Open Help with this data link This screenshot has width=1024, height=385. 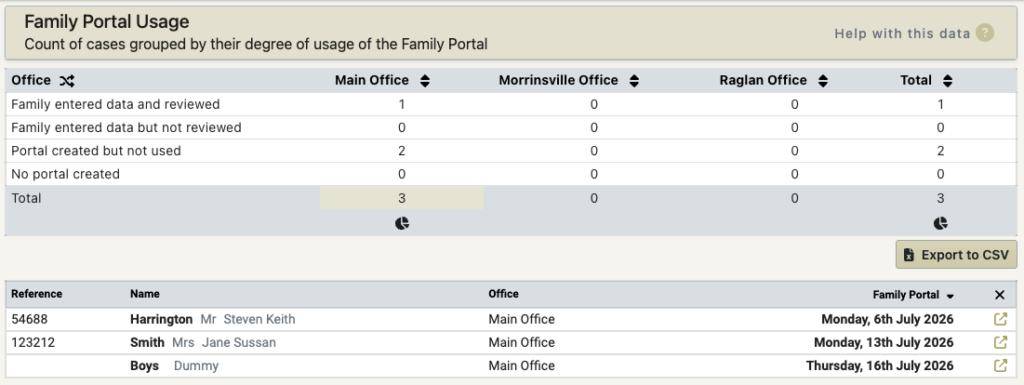tap(902, 33)
